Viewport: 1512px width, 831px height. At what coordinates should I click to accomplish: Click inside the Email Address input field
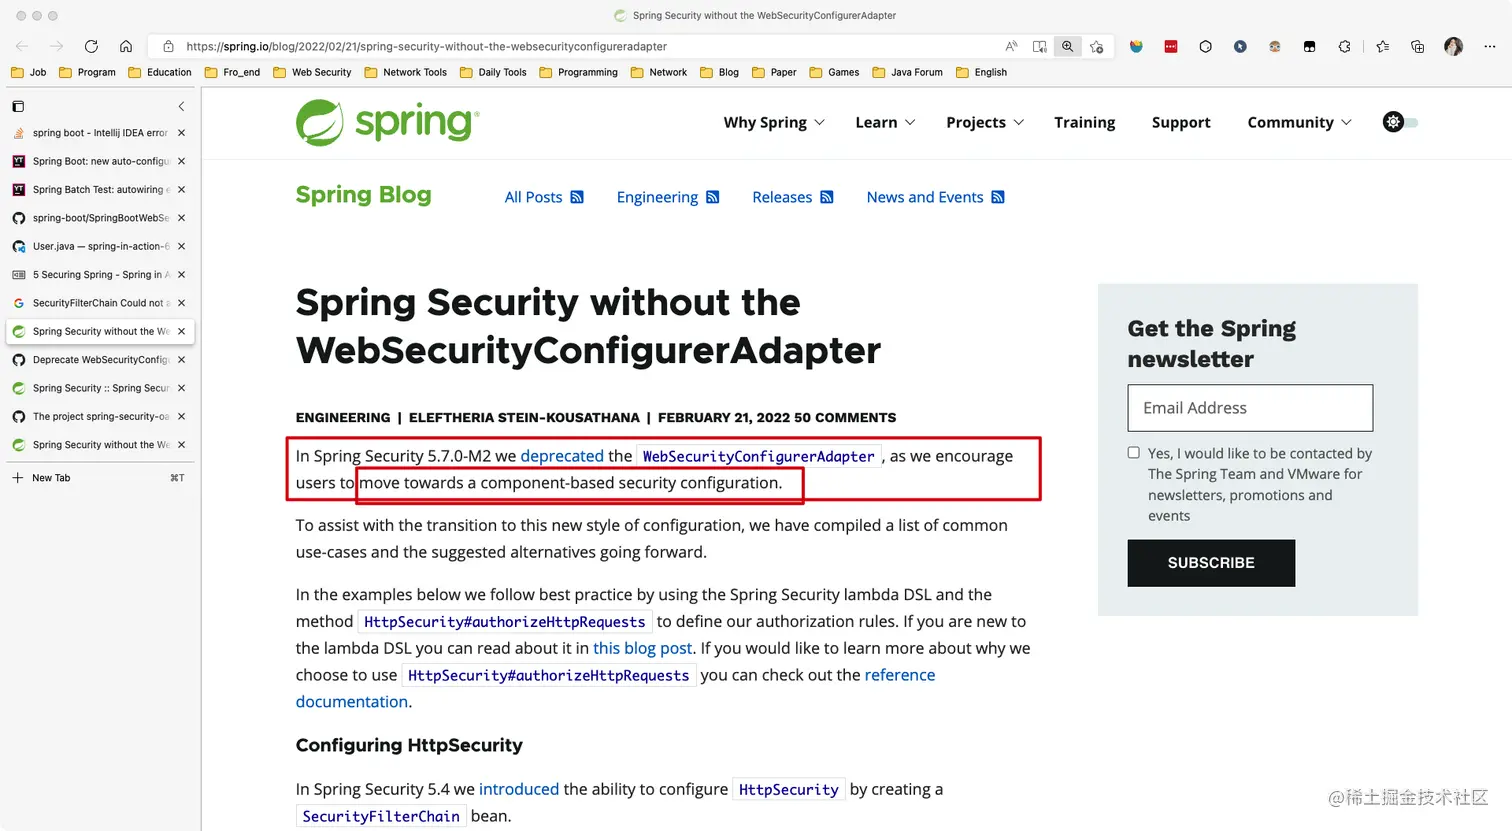point(1249,407)
